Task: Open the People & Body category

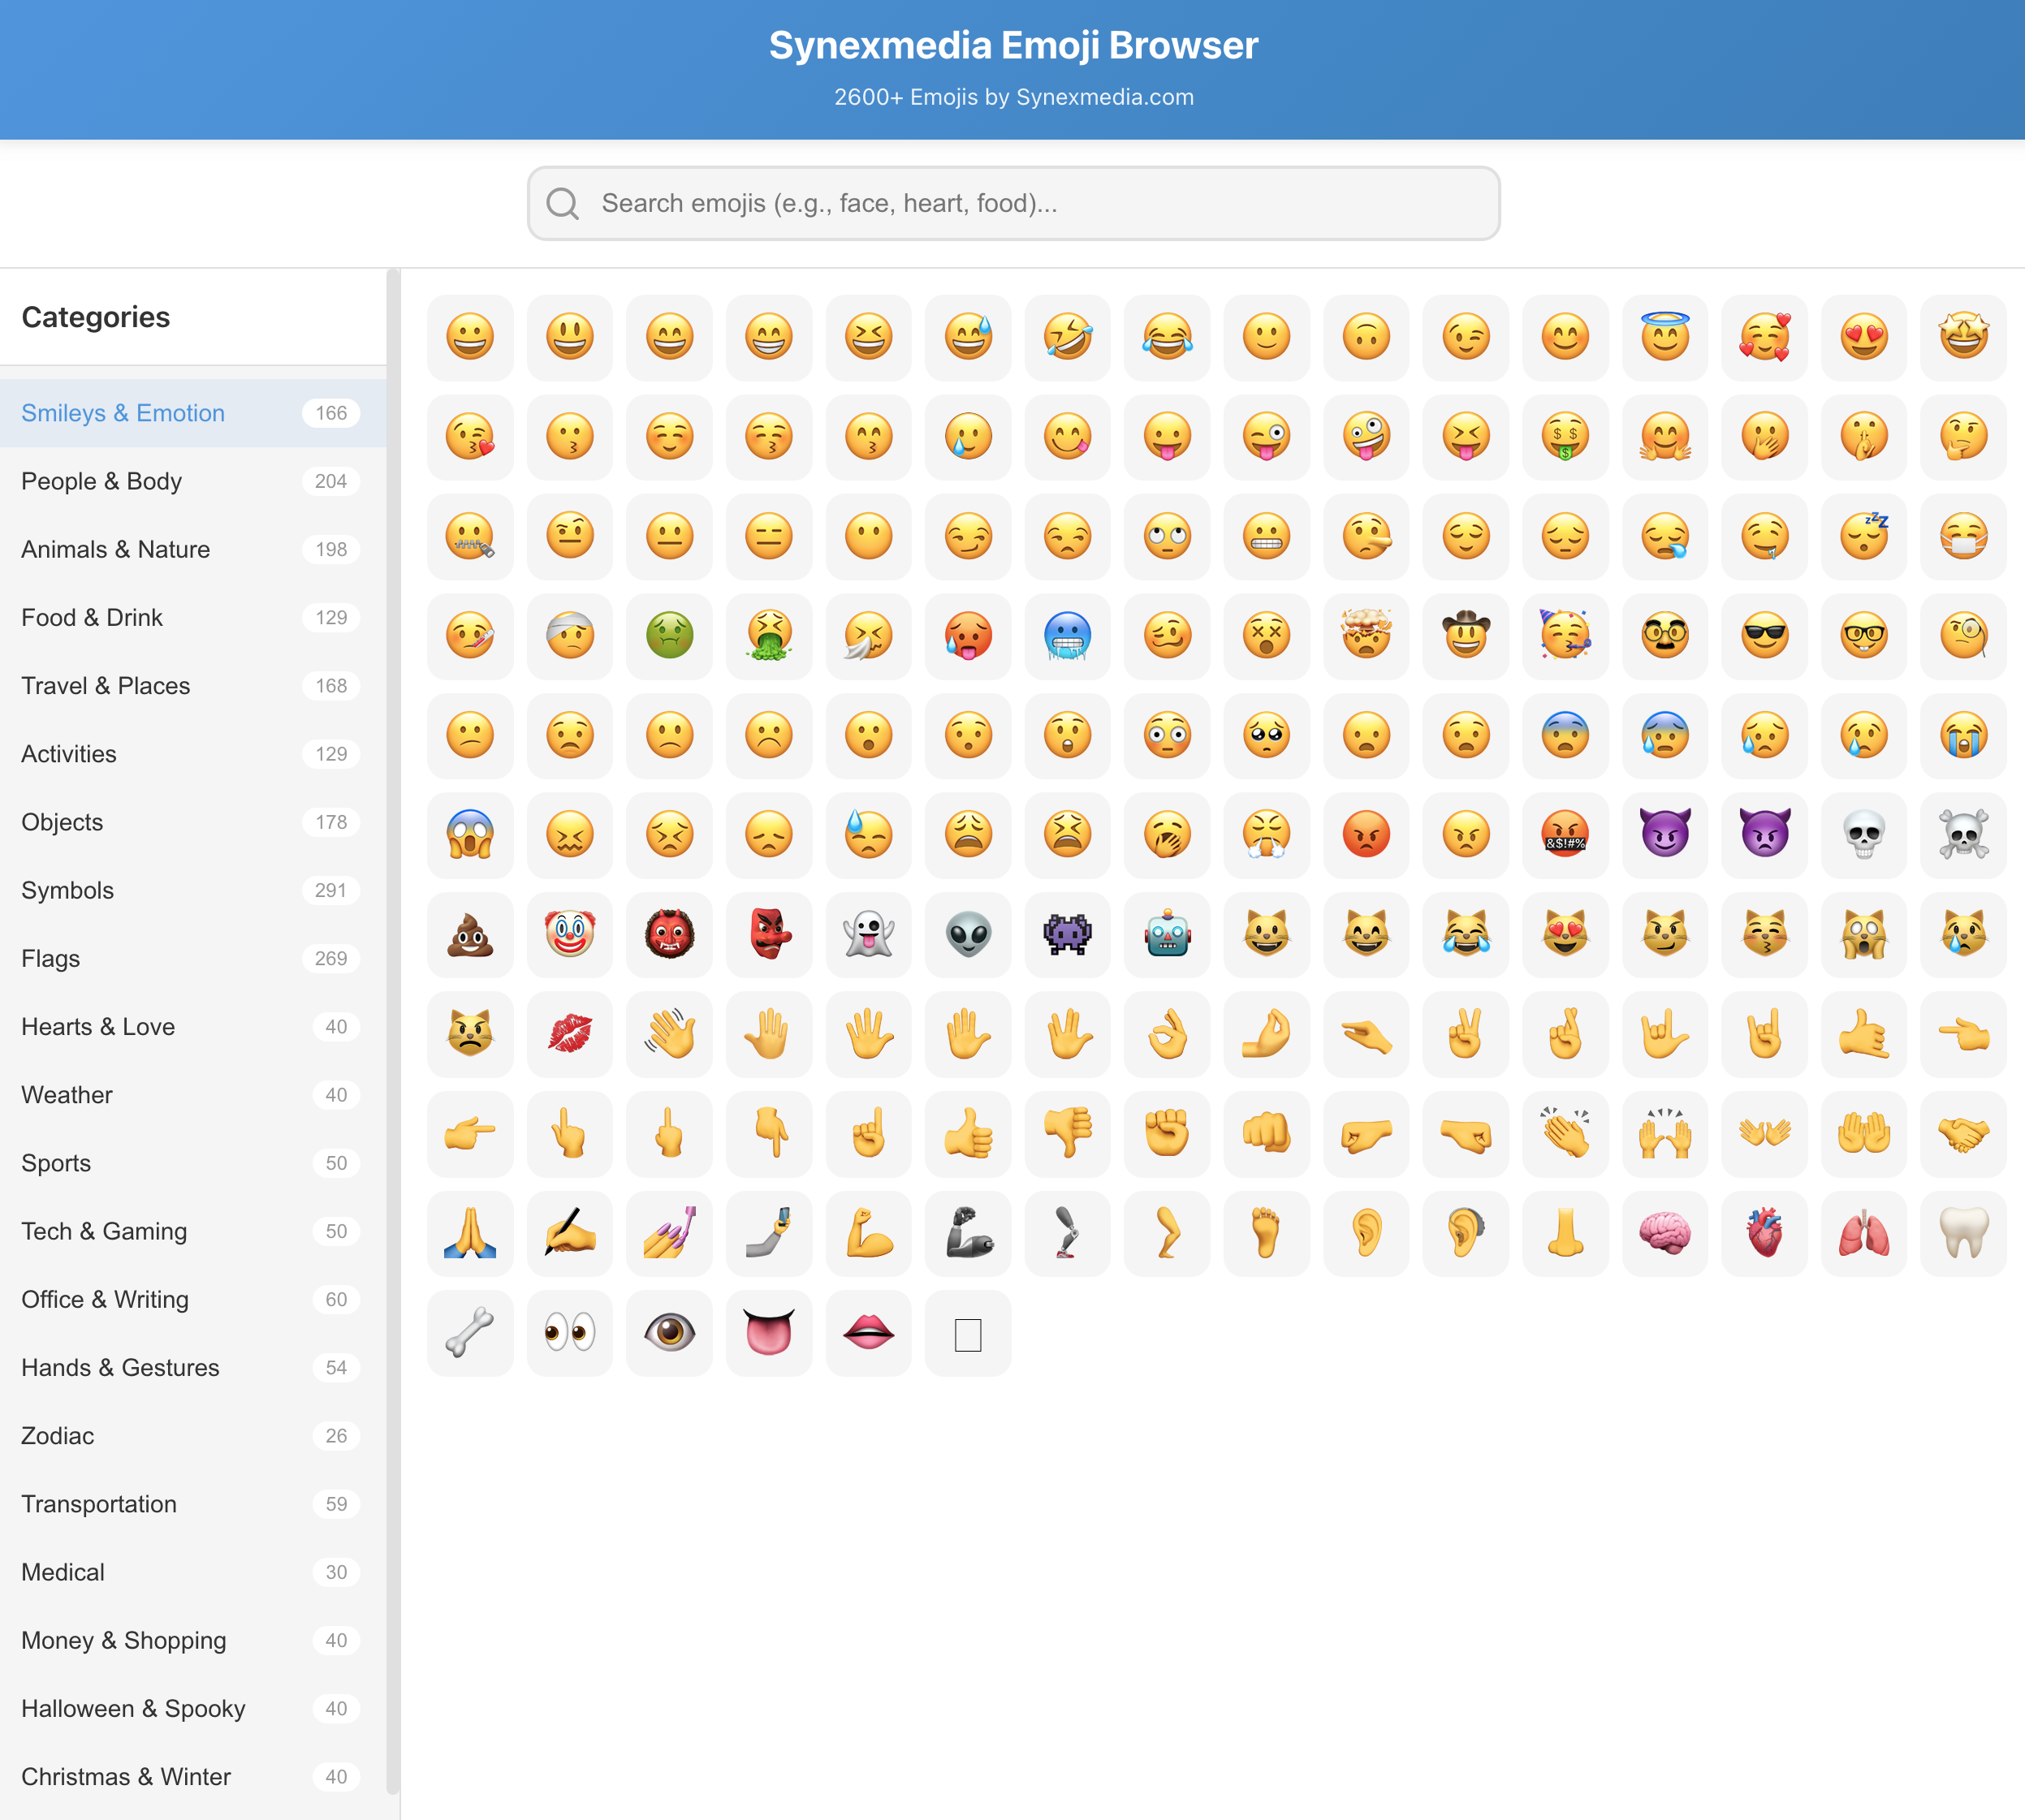Action: [102, 481]
